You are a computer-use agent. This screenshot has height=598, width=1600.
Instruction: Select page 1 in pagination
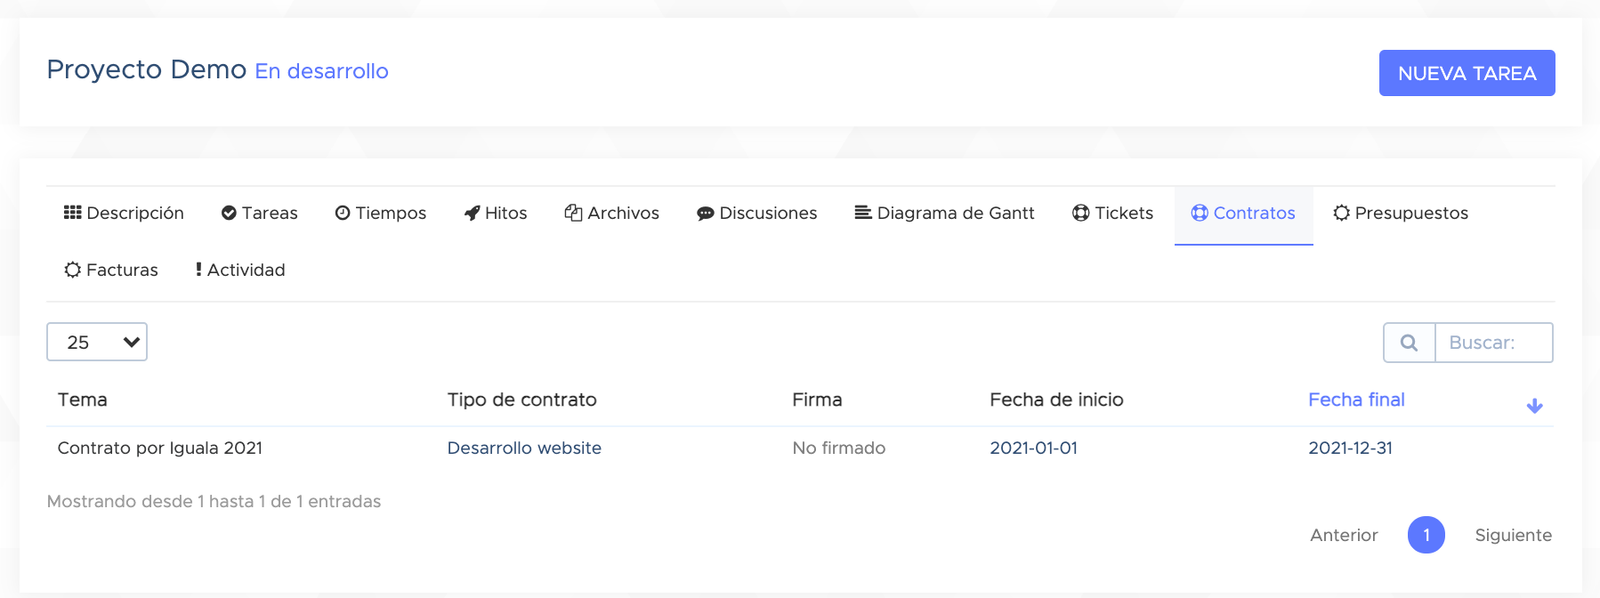pyautogui.click(x=1426, y=535)
